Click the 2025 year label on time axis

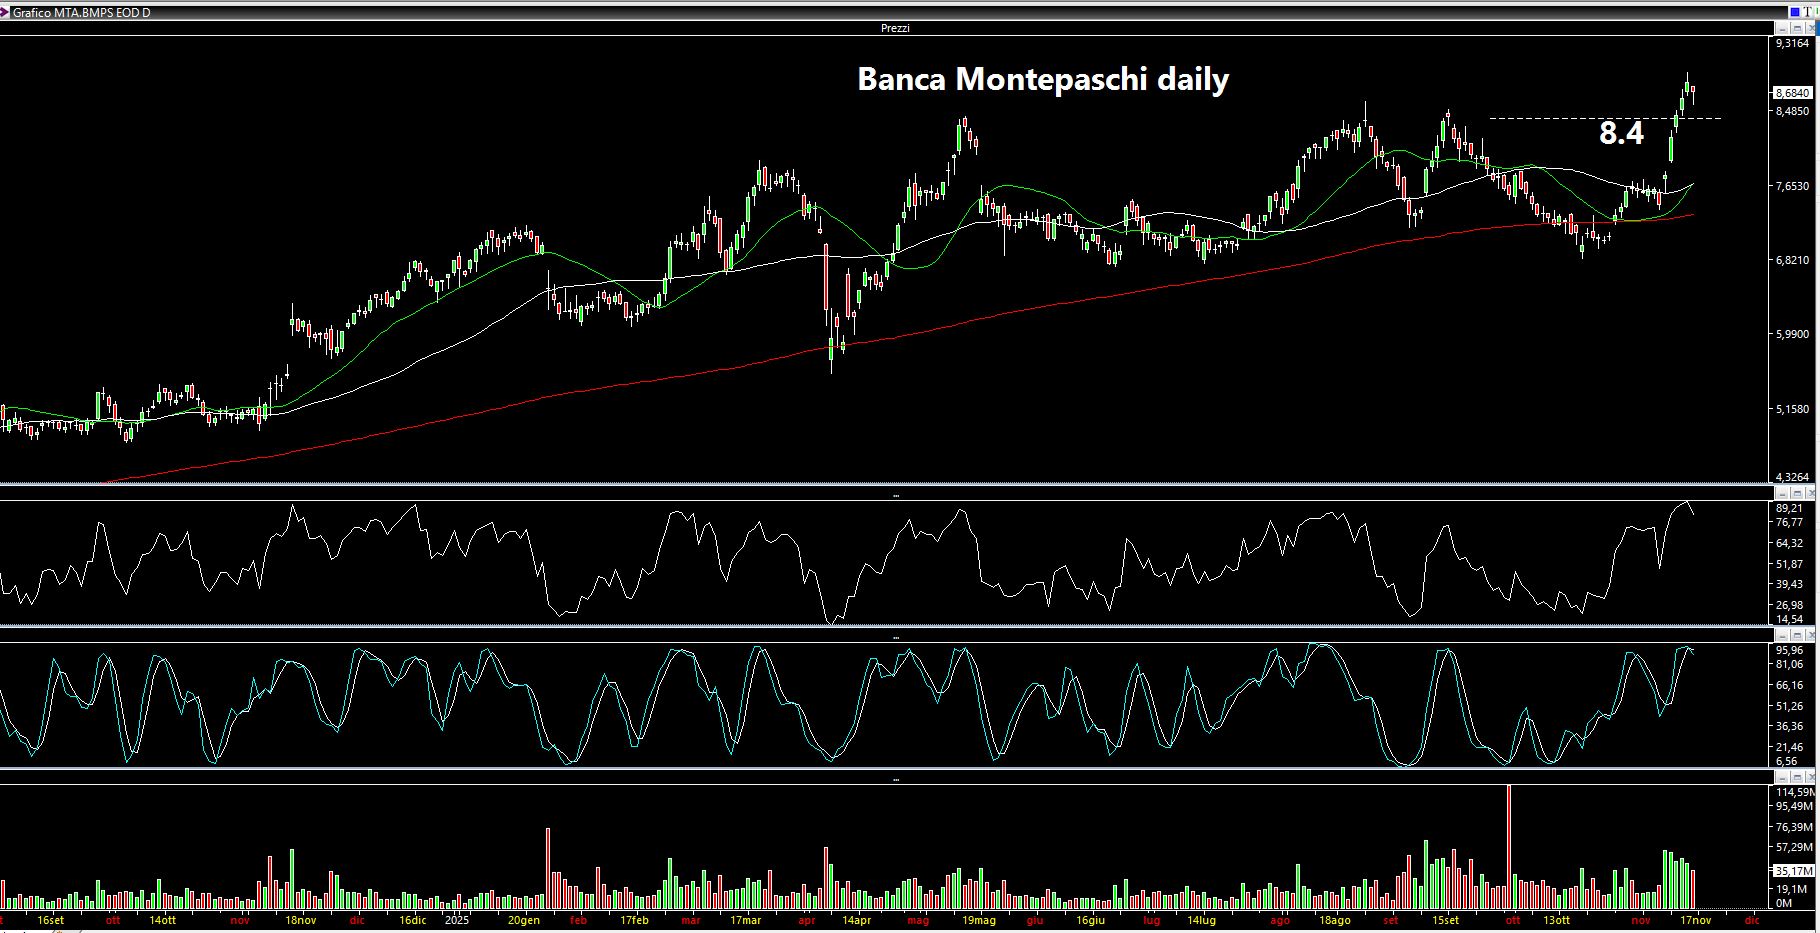(457, 920)
